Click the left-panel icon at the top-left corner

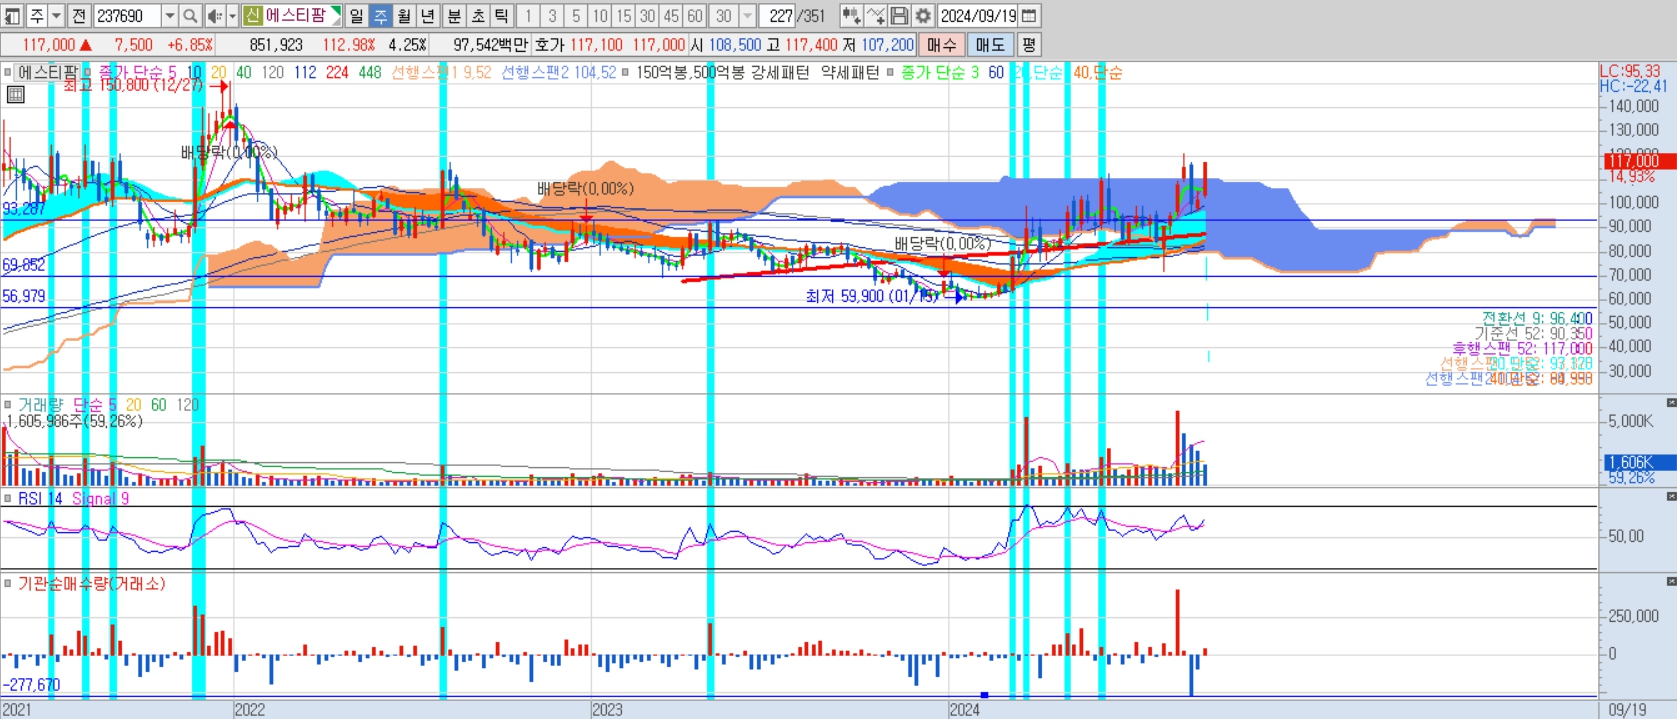pos(12,16)
